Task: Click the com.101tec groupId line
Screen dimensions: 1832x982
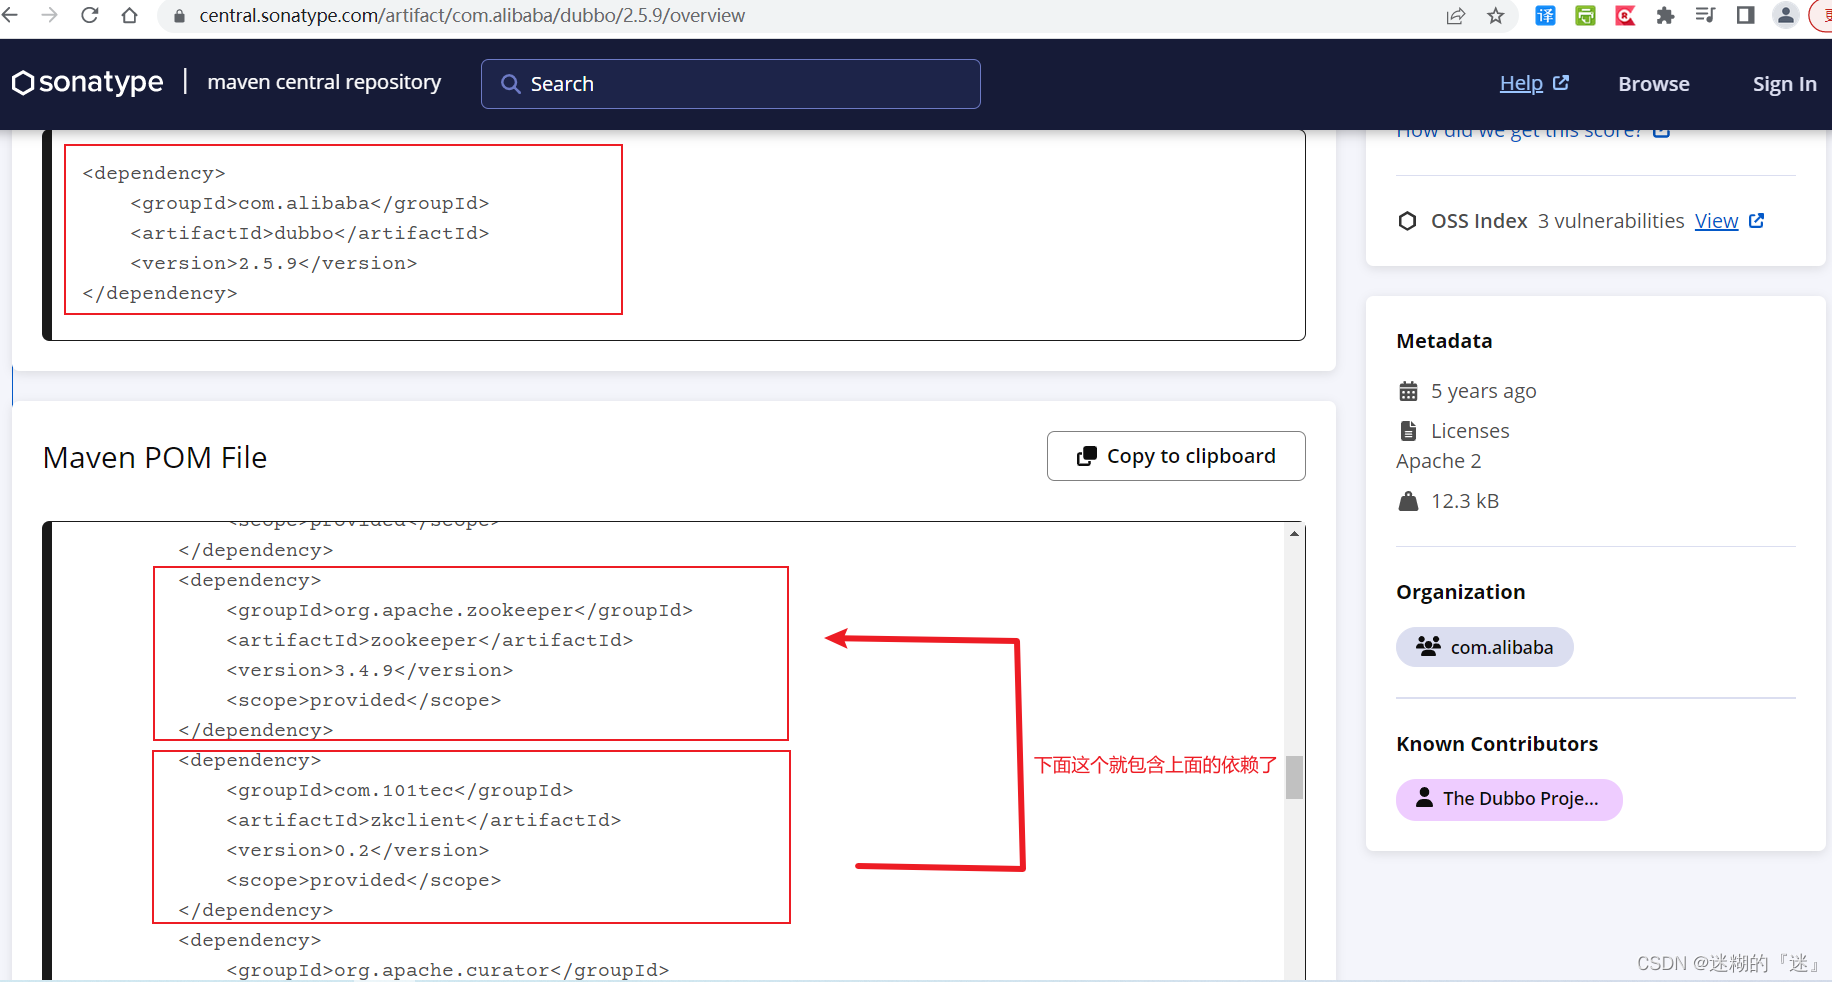Action: pyautogui.click(x=400, y=790)
